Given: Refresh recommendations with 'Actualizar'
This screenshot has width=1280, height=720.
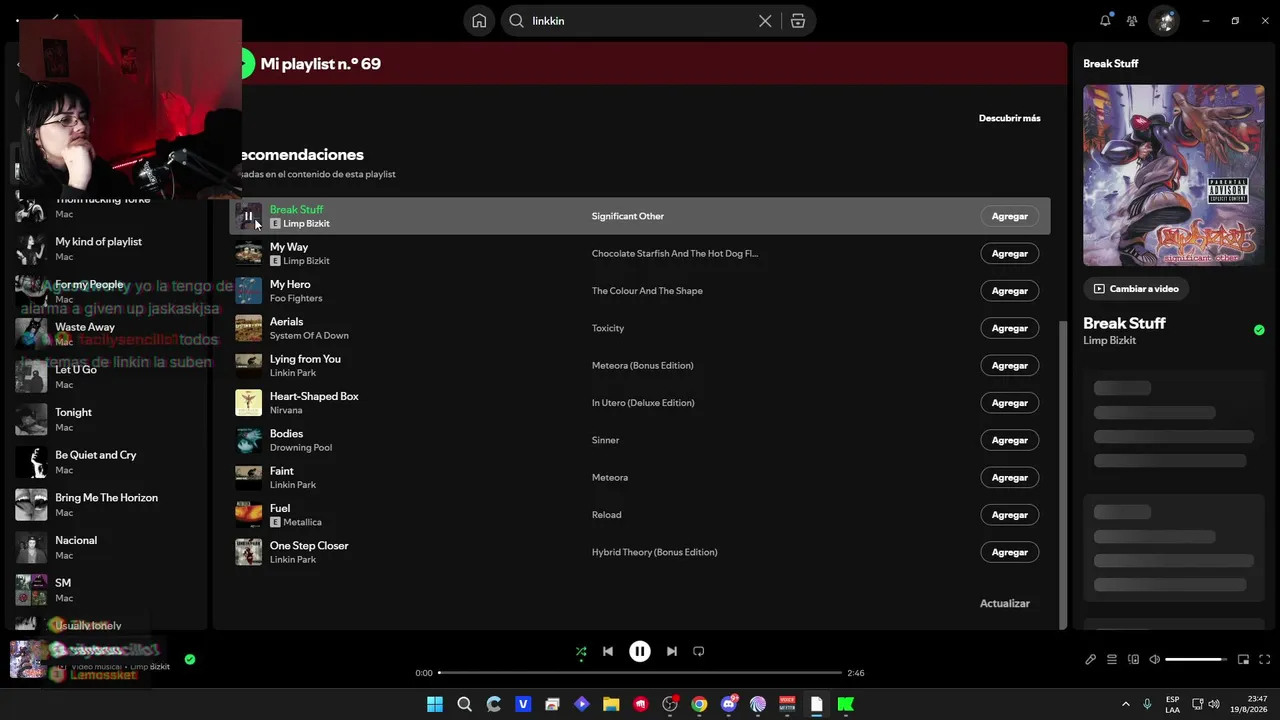Looking at the screenshot, I should [x=1004, y=604].
